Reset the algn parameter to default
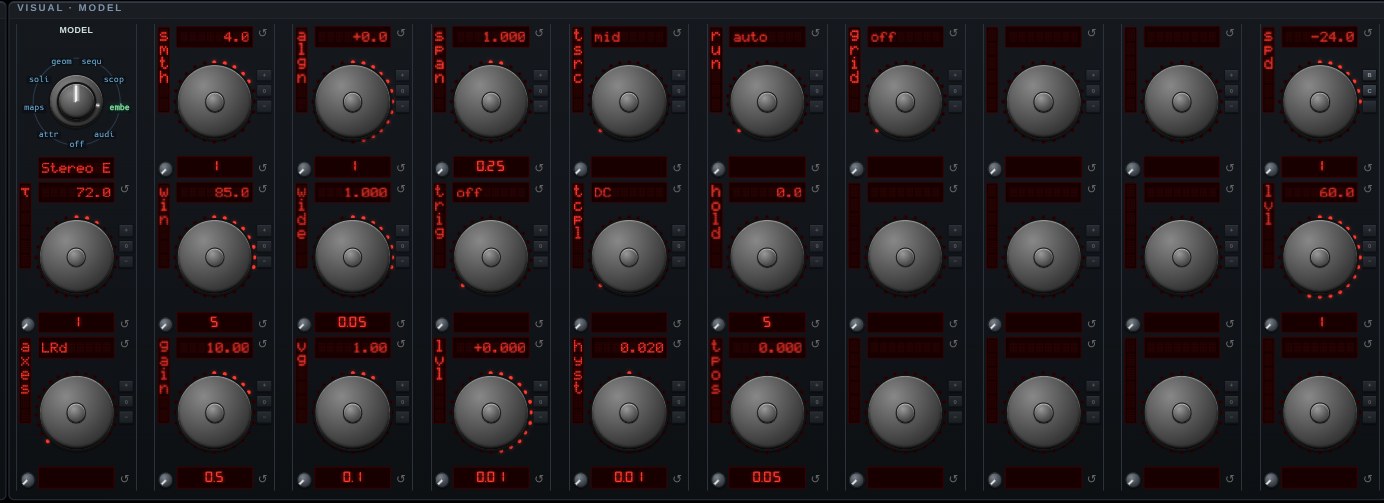This screenshot has height=503, width=1384. coord(400,33)
